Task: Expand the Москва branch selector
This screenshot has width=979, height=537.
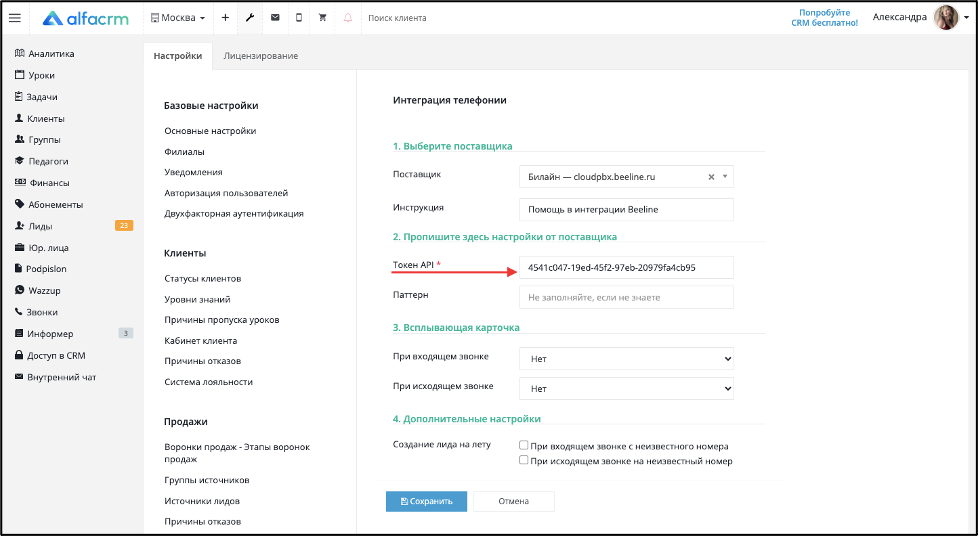Action: tap(178, 18)
